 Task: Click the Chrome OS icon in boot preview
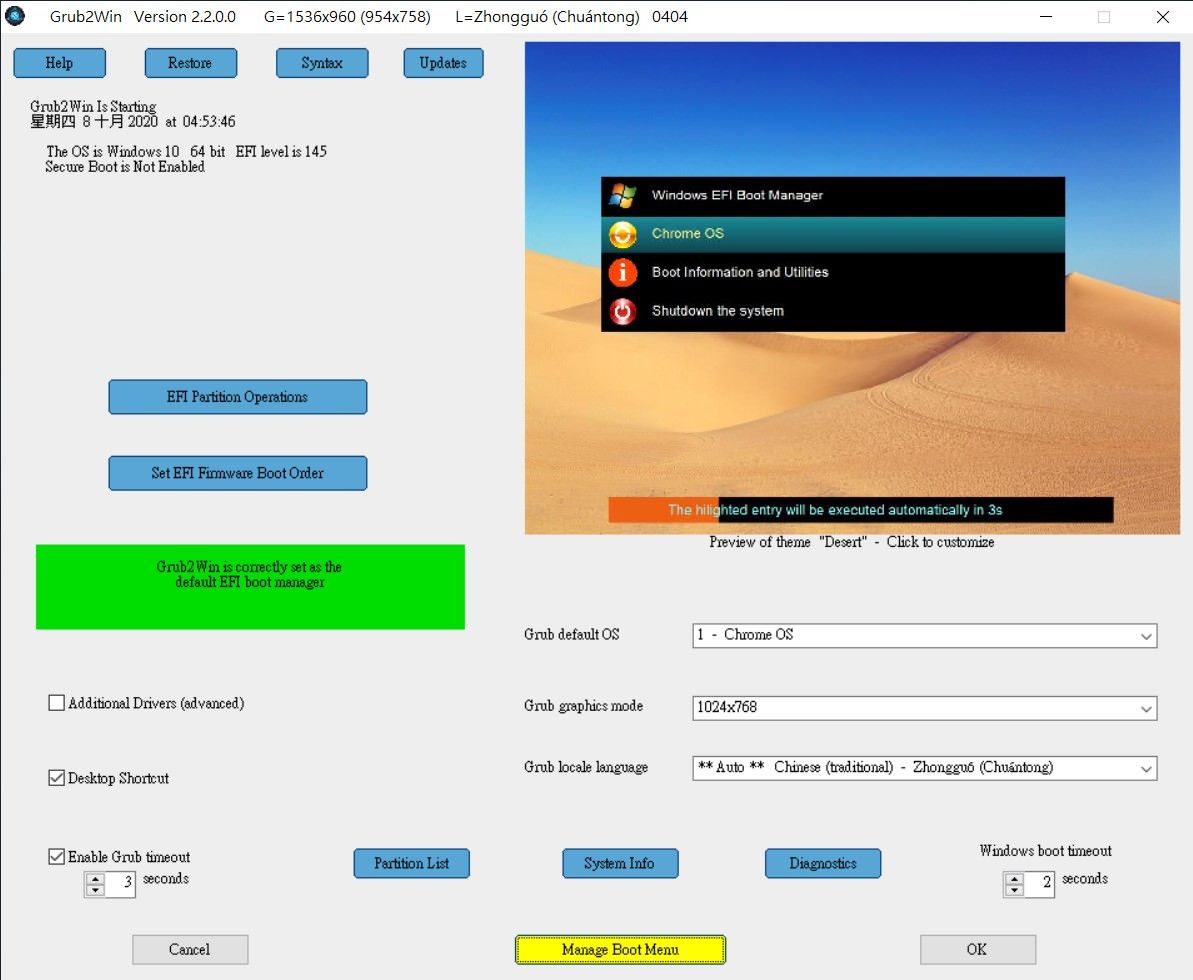pyautogui.click(x=622, y=234)
